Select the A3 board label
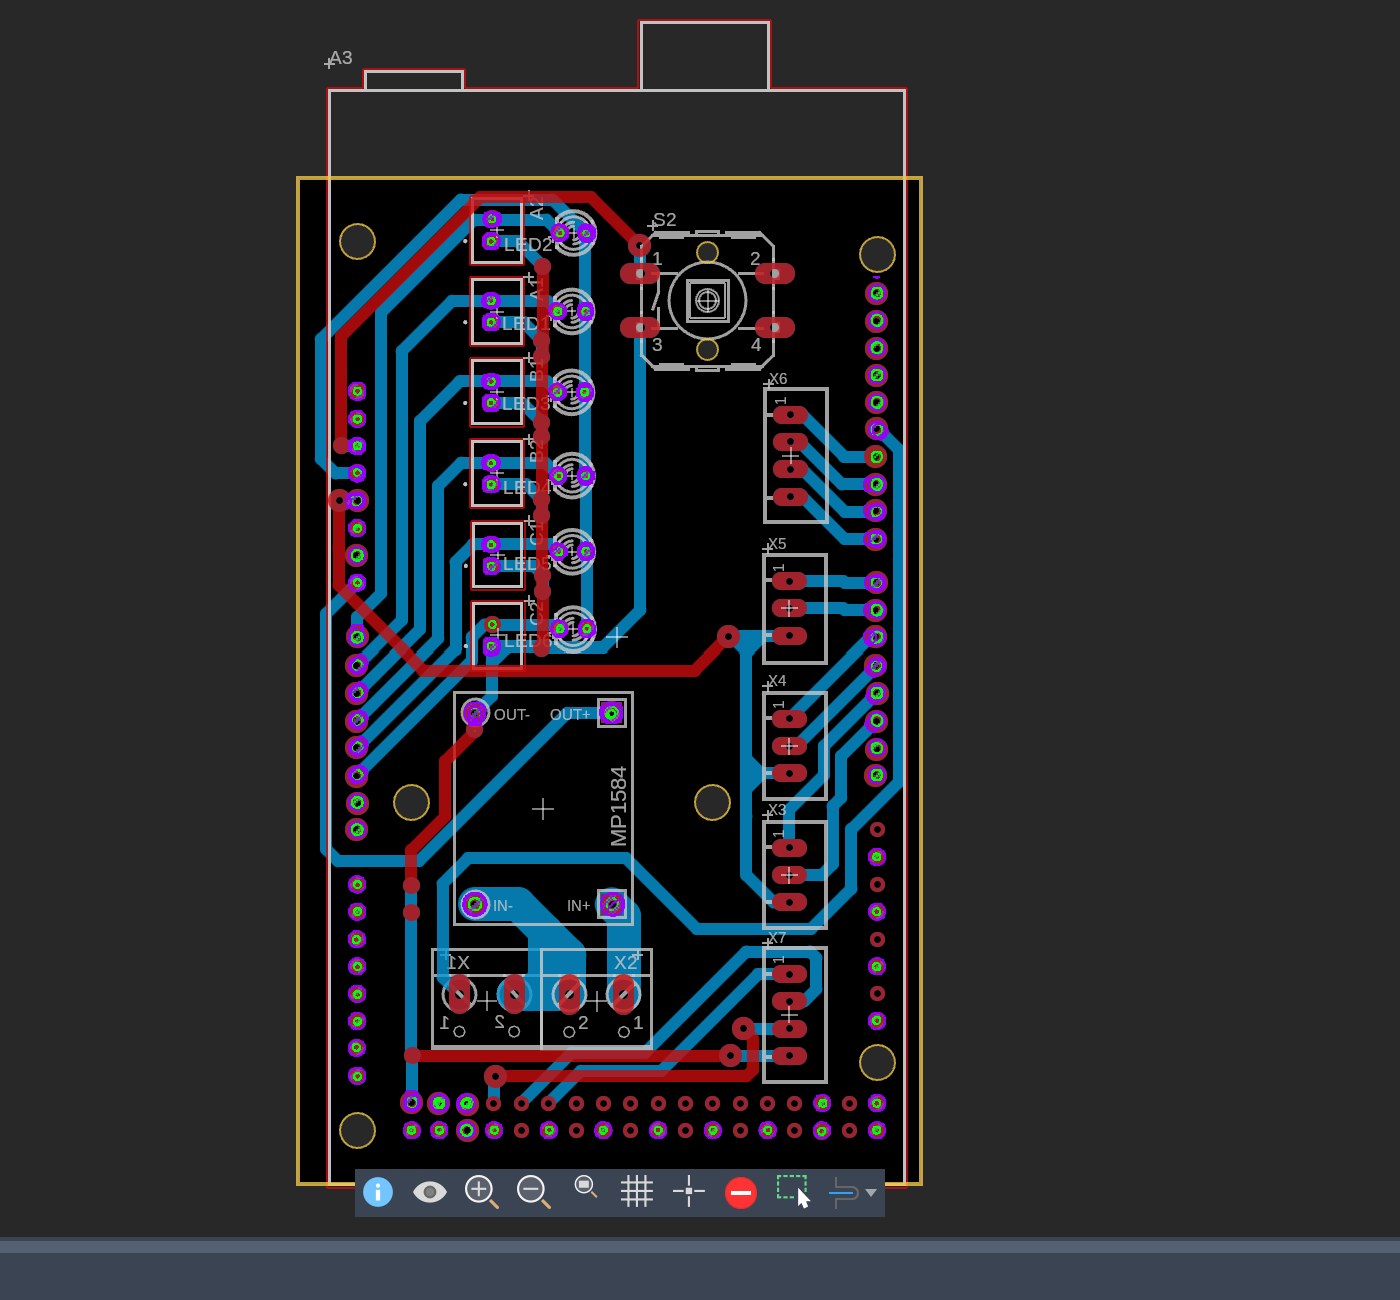This screenshot has height=1300, width=1400. click(x=341, y=58)
